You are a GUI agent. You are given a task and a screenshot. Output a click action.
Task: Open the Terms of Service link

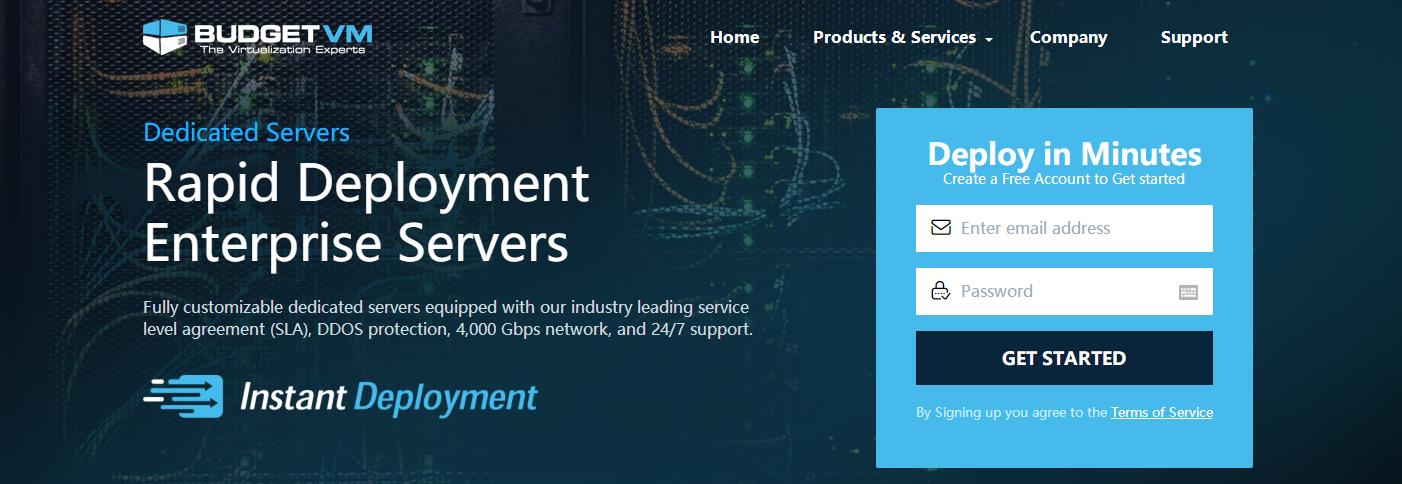point(1161,412)
